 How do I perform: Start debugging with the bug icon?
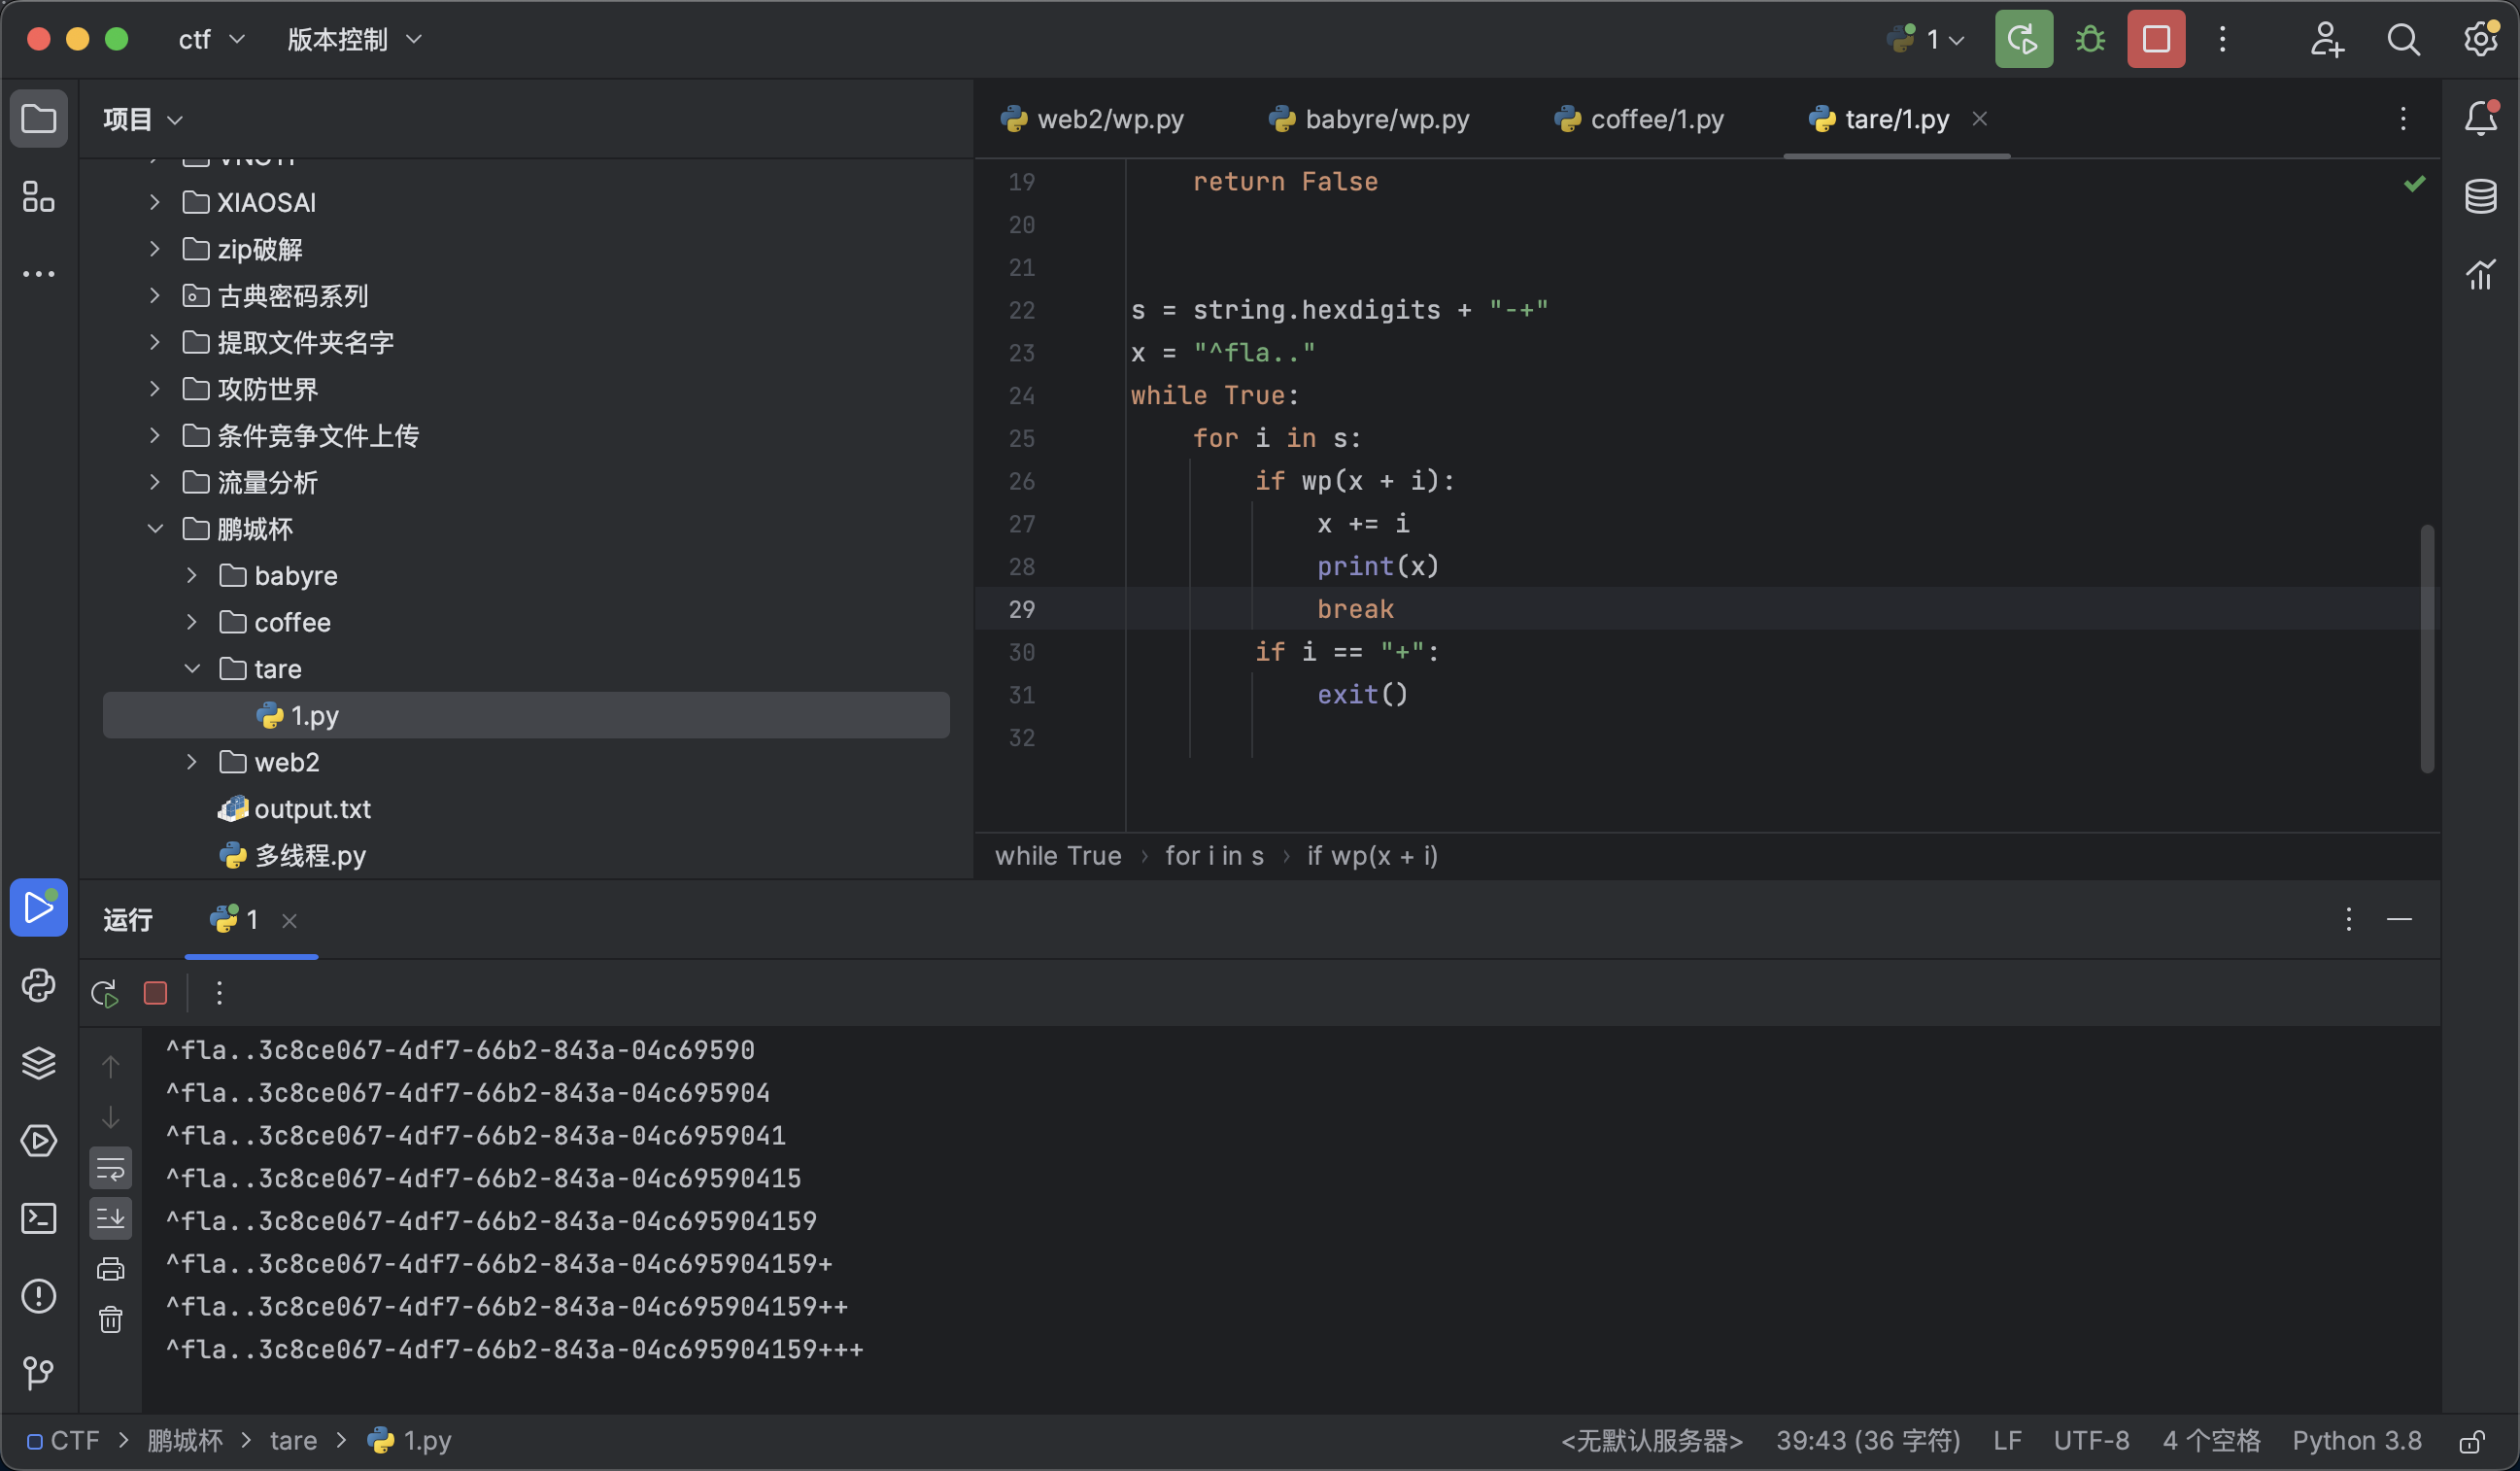2090,39
